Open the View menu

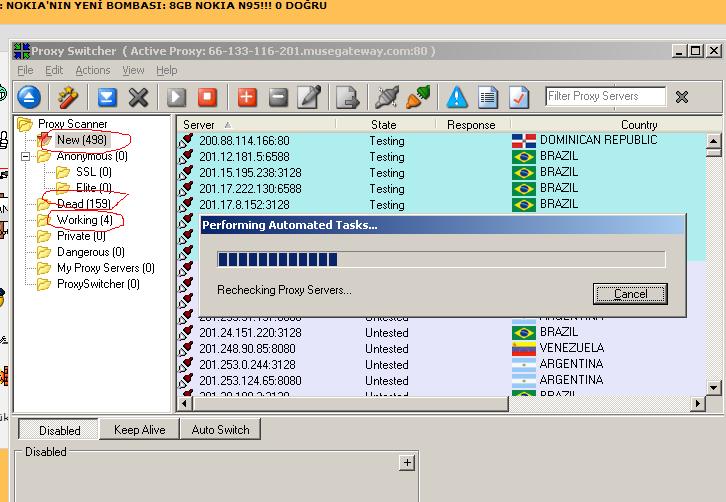(x=133, y=70)
